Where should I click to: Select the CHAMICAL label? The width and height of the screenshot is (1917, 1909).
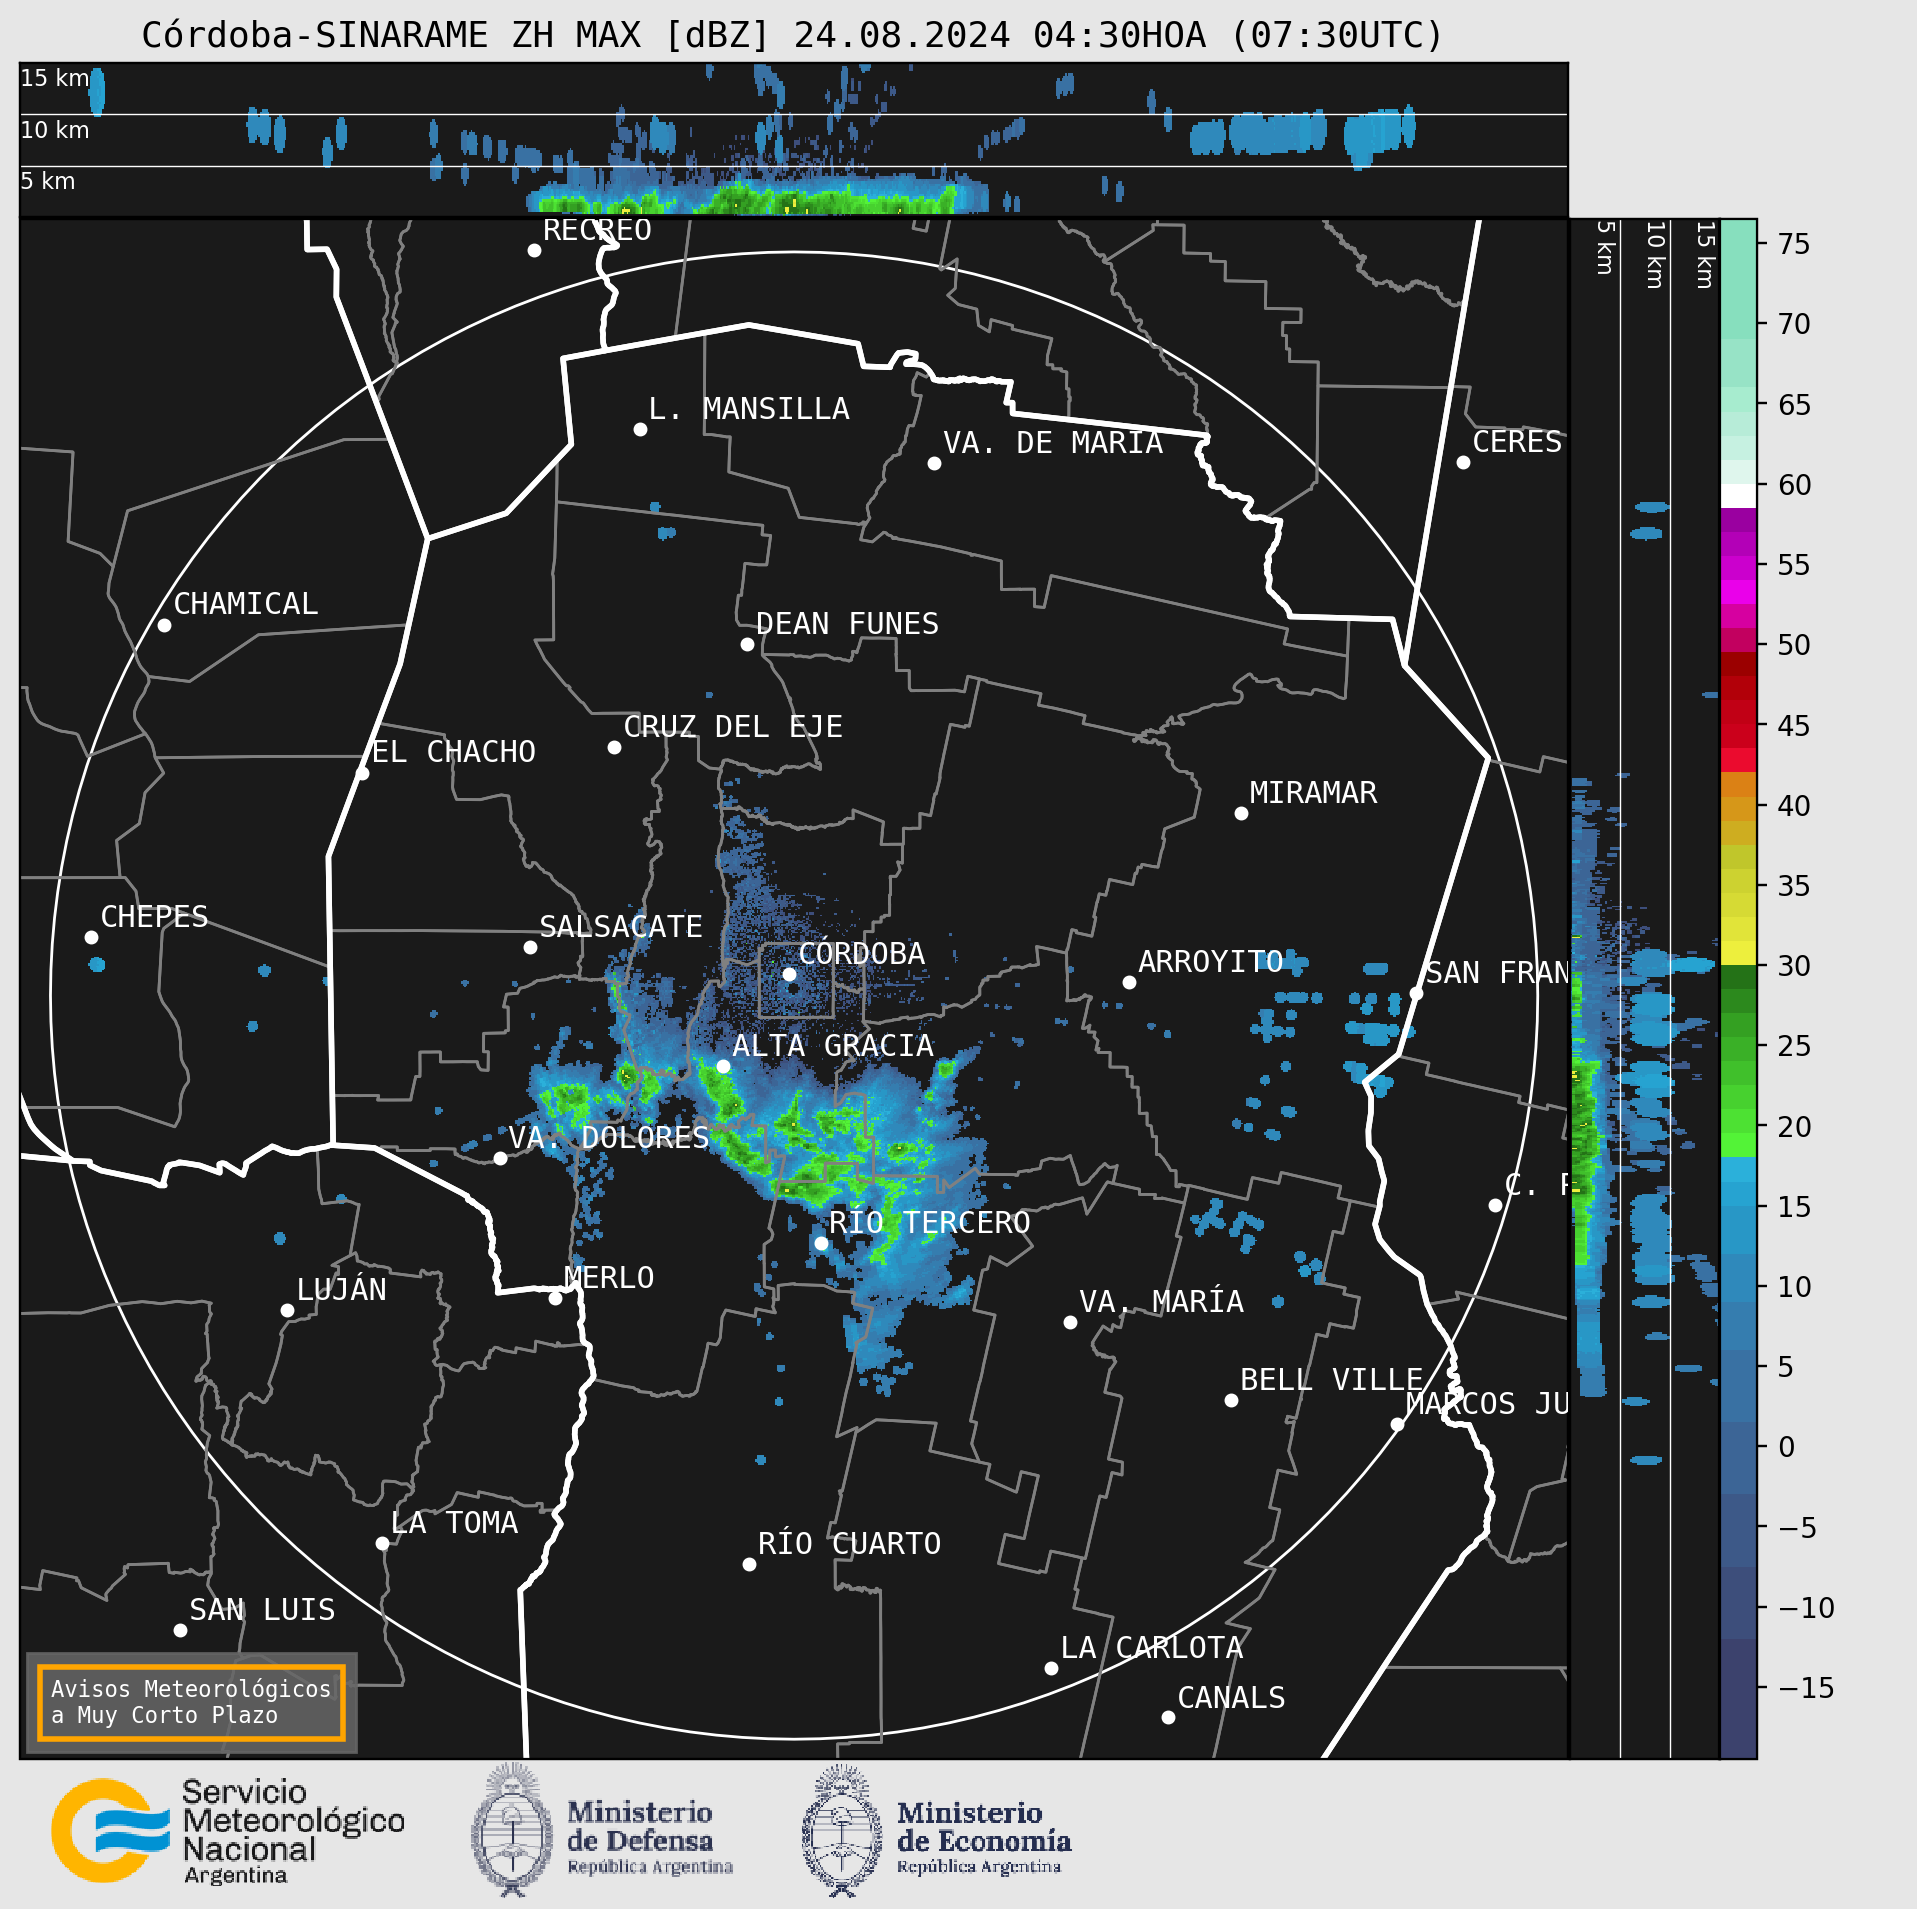(246, 604)
